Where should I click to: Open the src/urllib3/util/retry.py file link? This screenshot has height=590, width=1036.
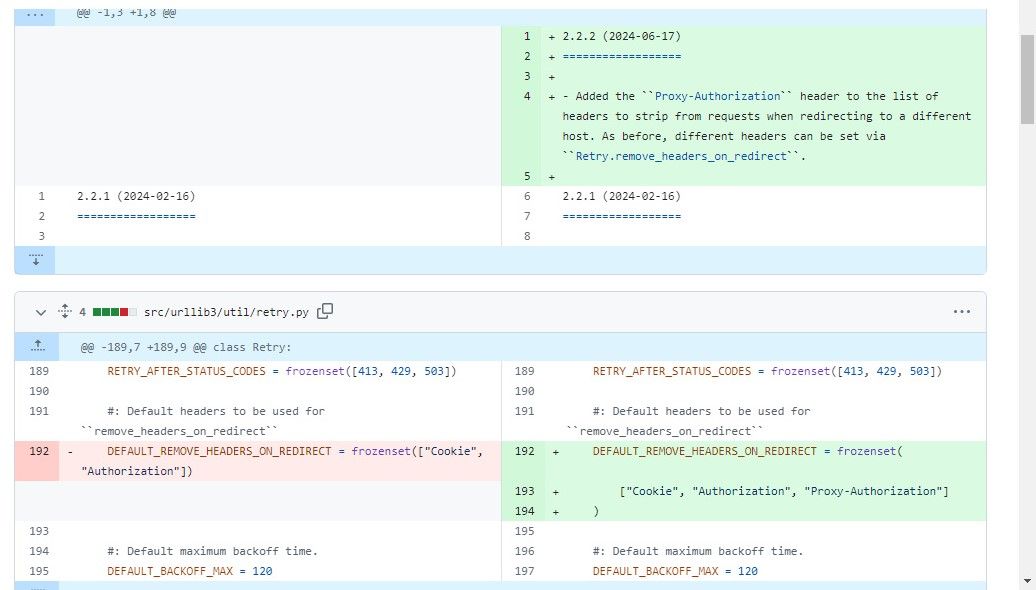click(227, 312)
